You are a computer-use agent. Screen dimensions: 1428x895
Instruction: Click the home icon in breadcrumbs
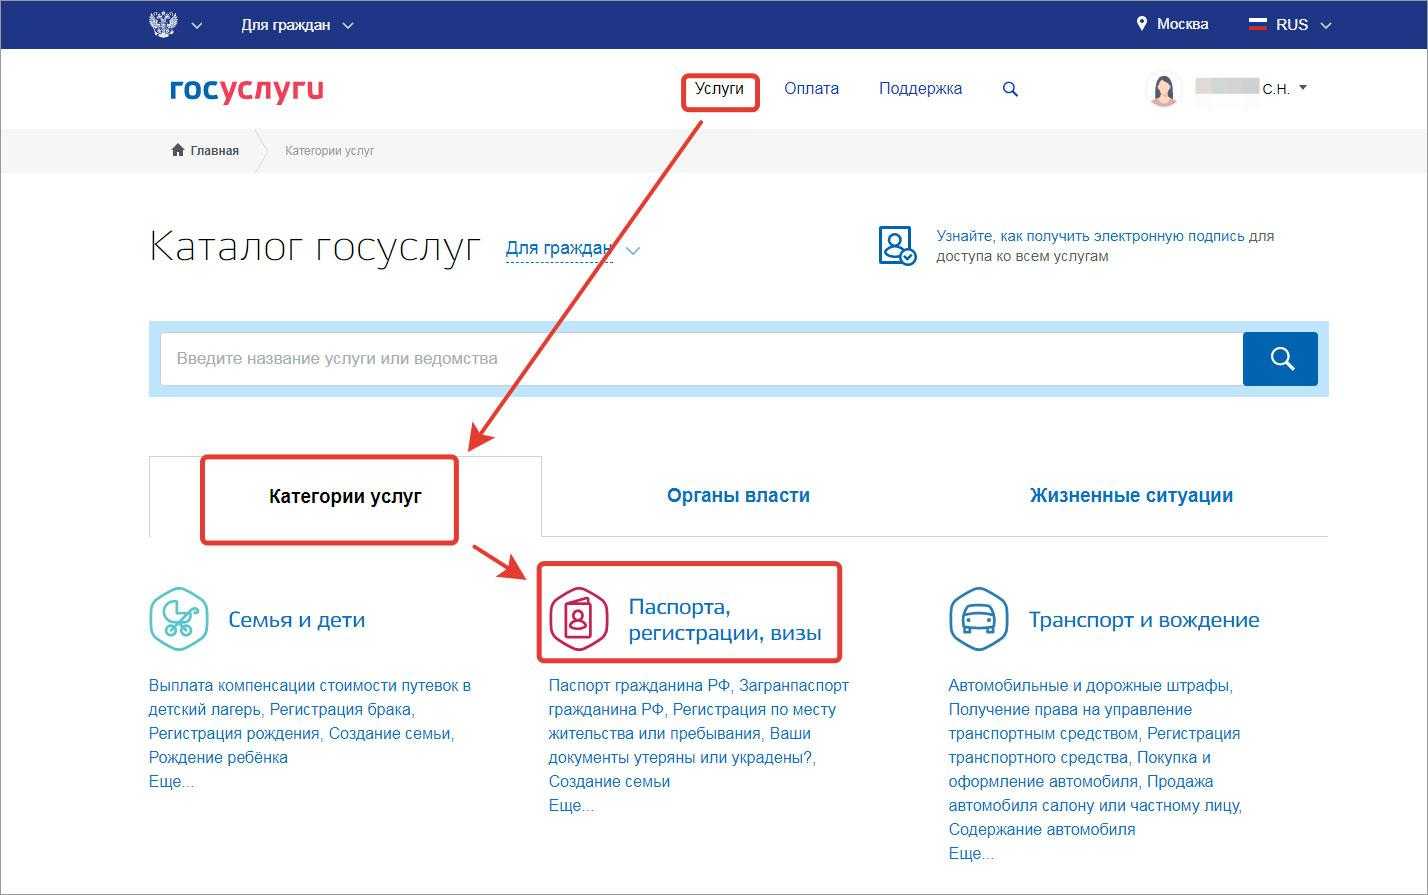coord(178,150)
